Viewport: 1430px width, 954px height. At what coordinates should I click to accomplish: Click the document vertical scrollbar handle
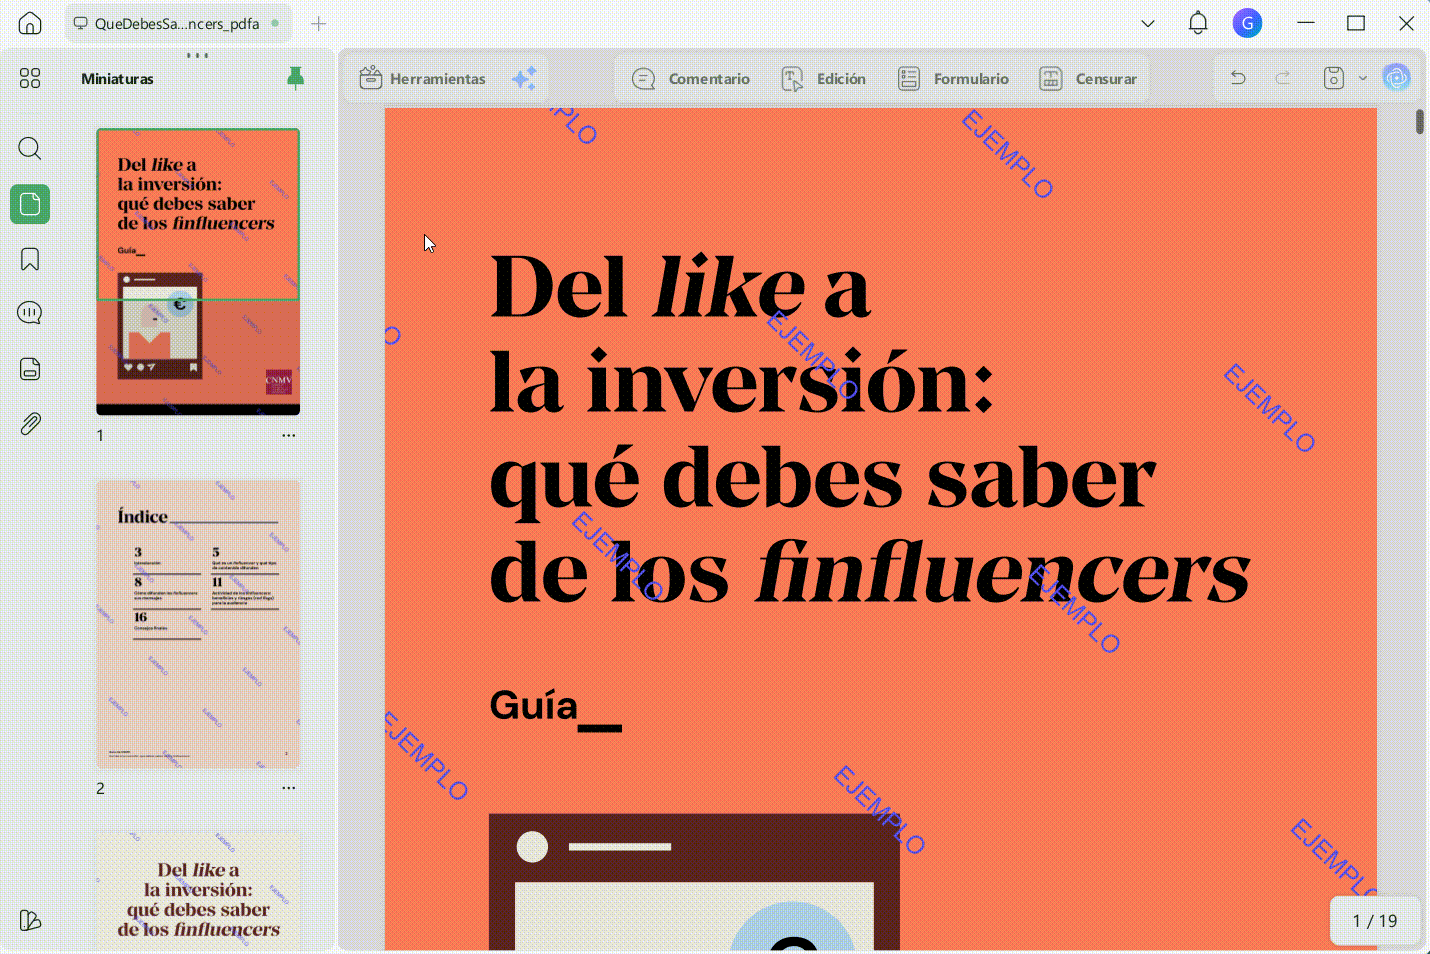(1420, 122)
